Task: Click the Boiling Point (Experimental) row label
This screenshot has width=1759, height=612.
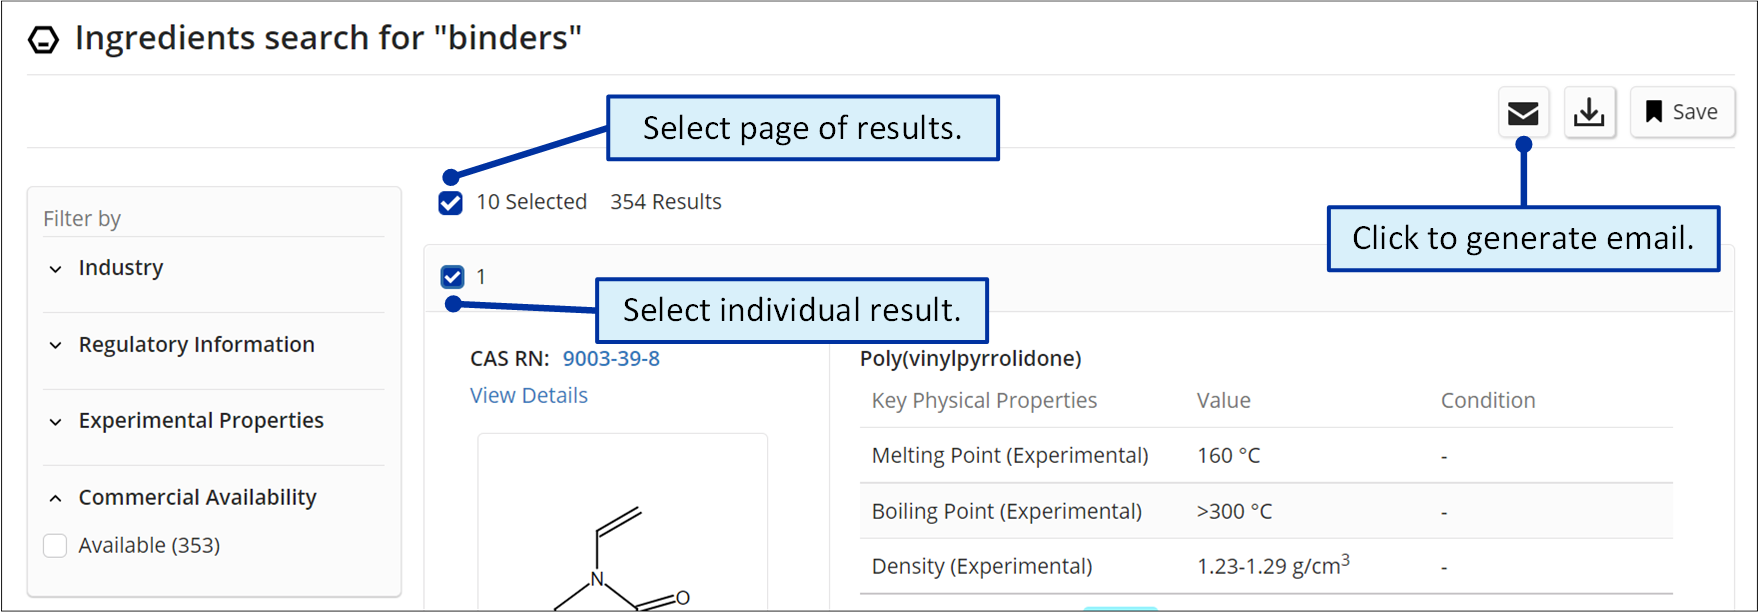Action: 1006,512
